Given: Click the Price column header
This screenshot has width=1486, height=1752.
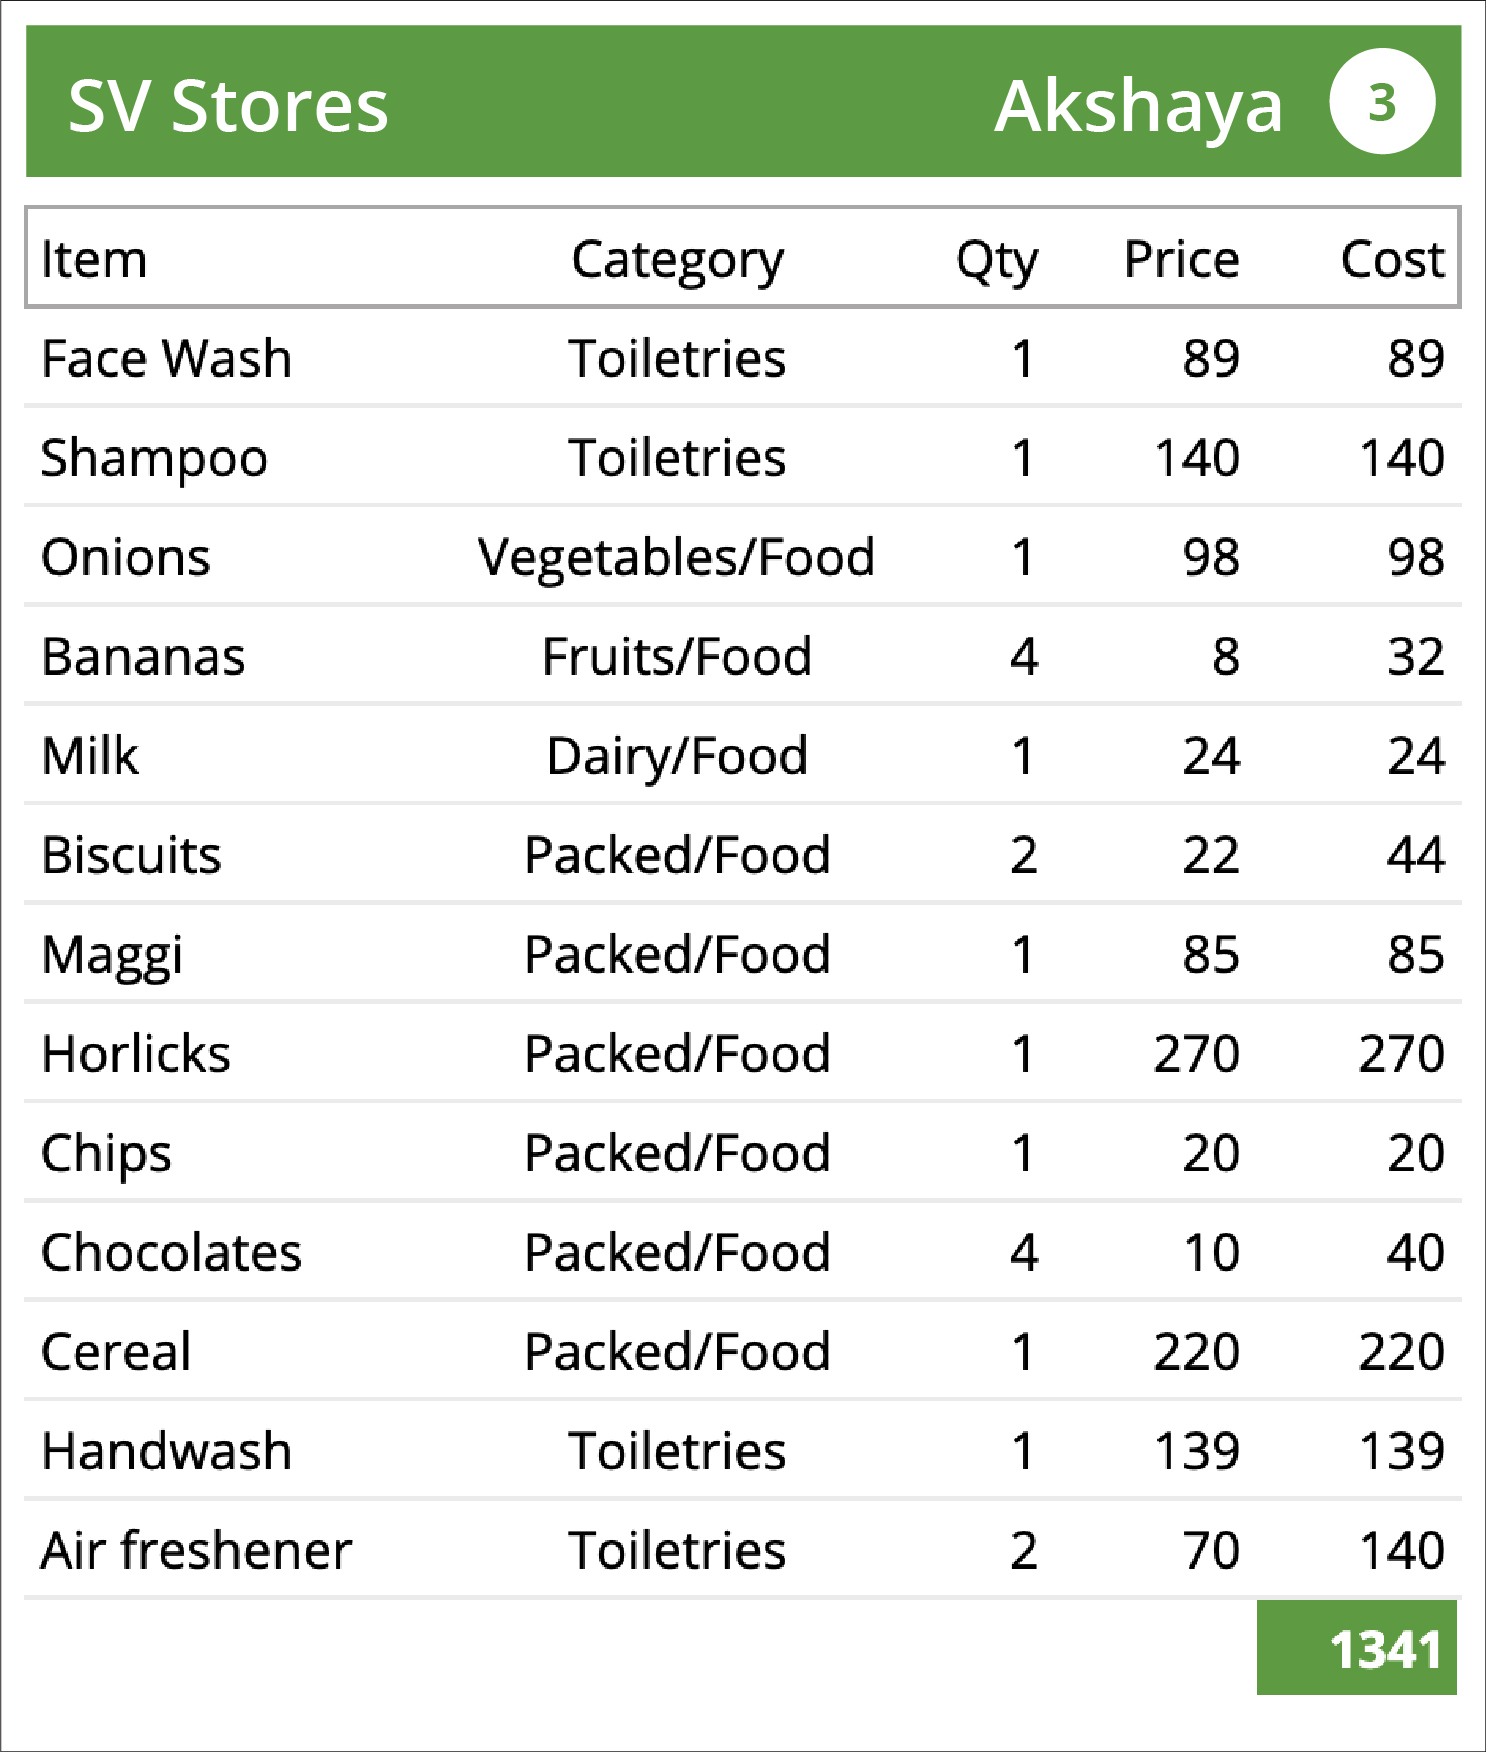Looking at the screenshot, I should coord(1182,259).
